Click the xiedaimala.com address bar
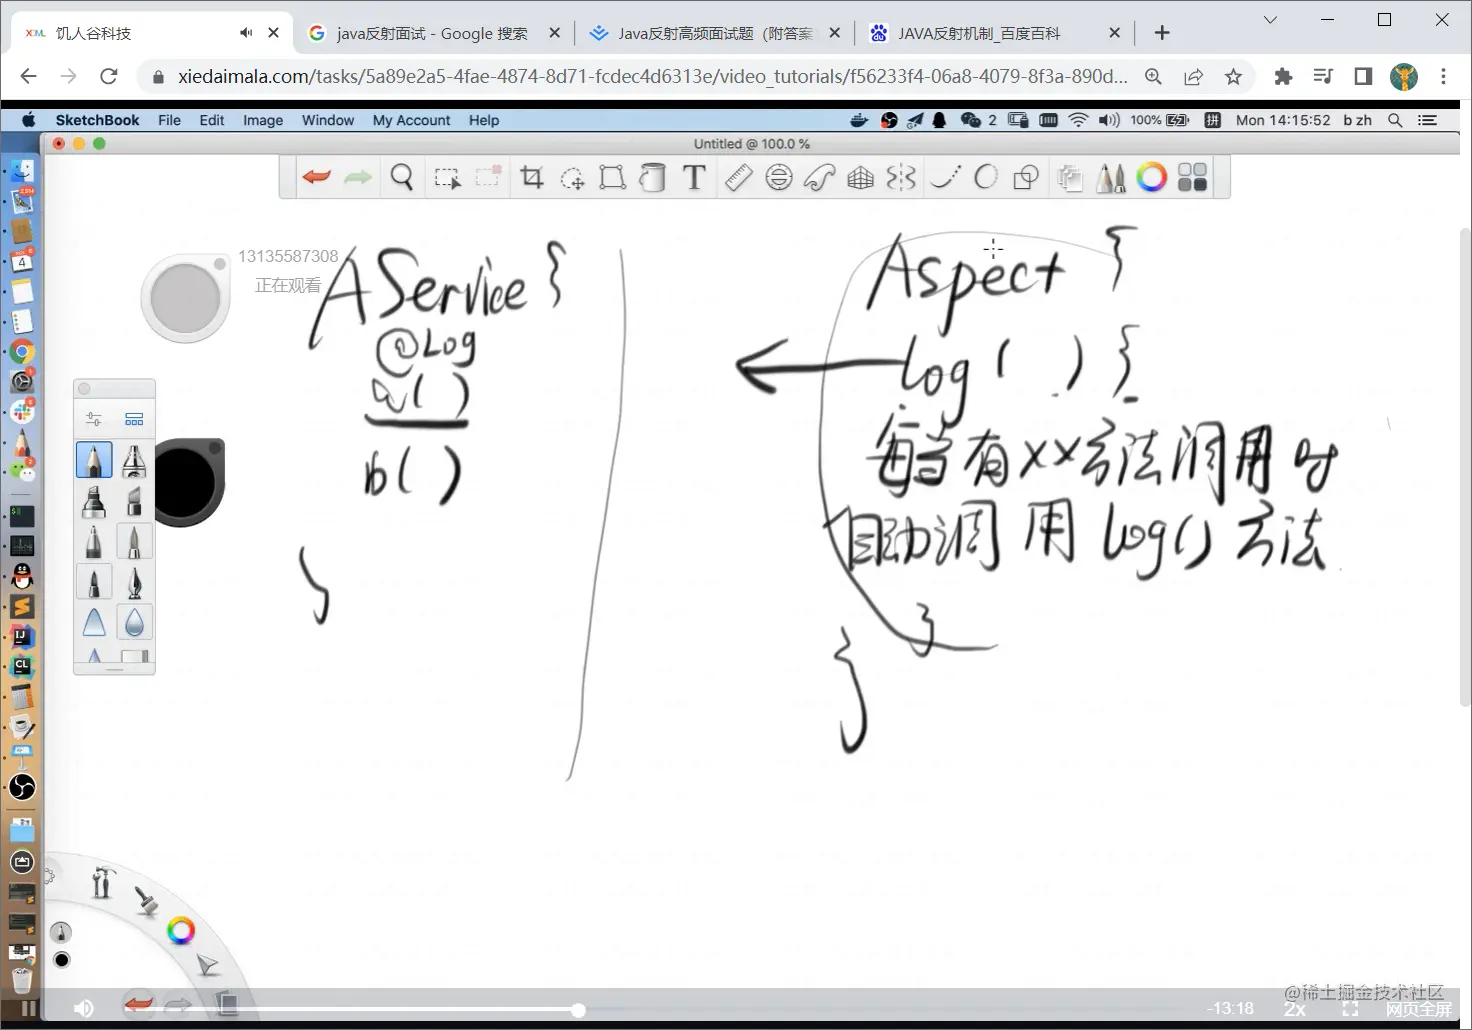The image size is (1472, 1030). tap(652, 76)
